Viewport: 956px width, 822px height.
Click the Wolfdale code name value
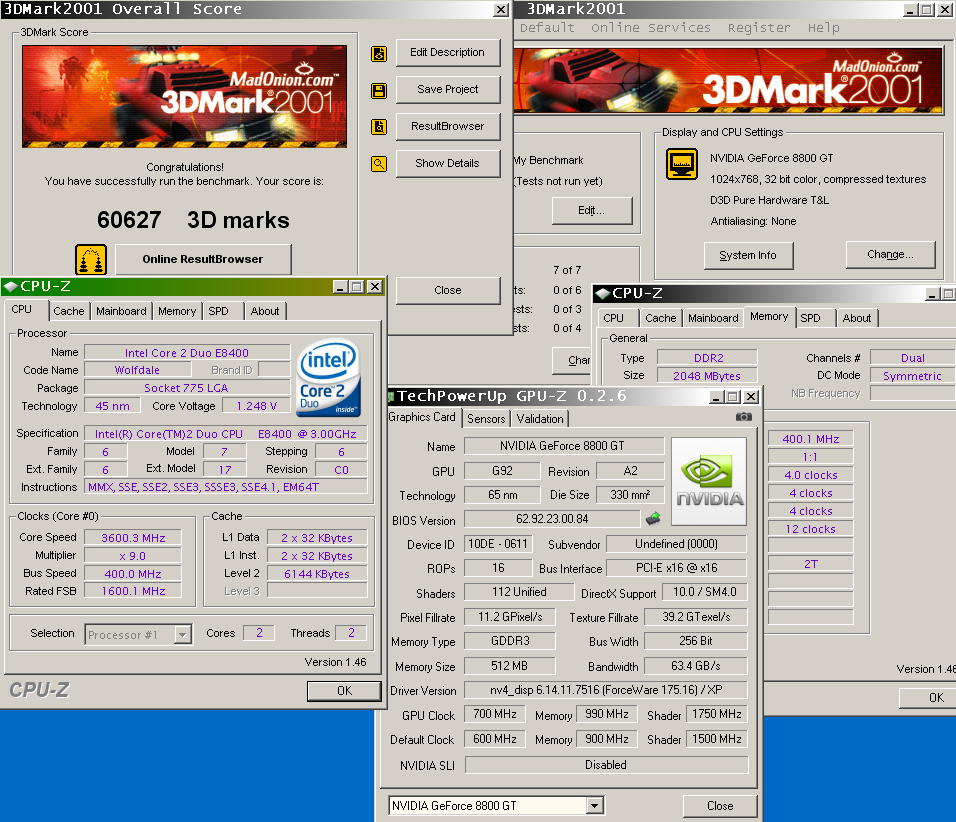pyautogui.click(x=137, y=370)
